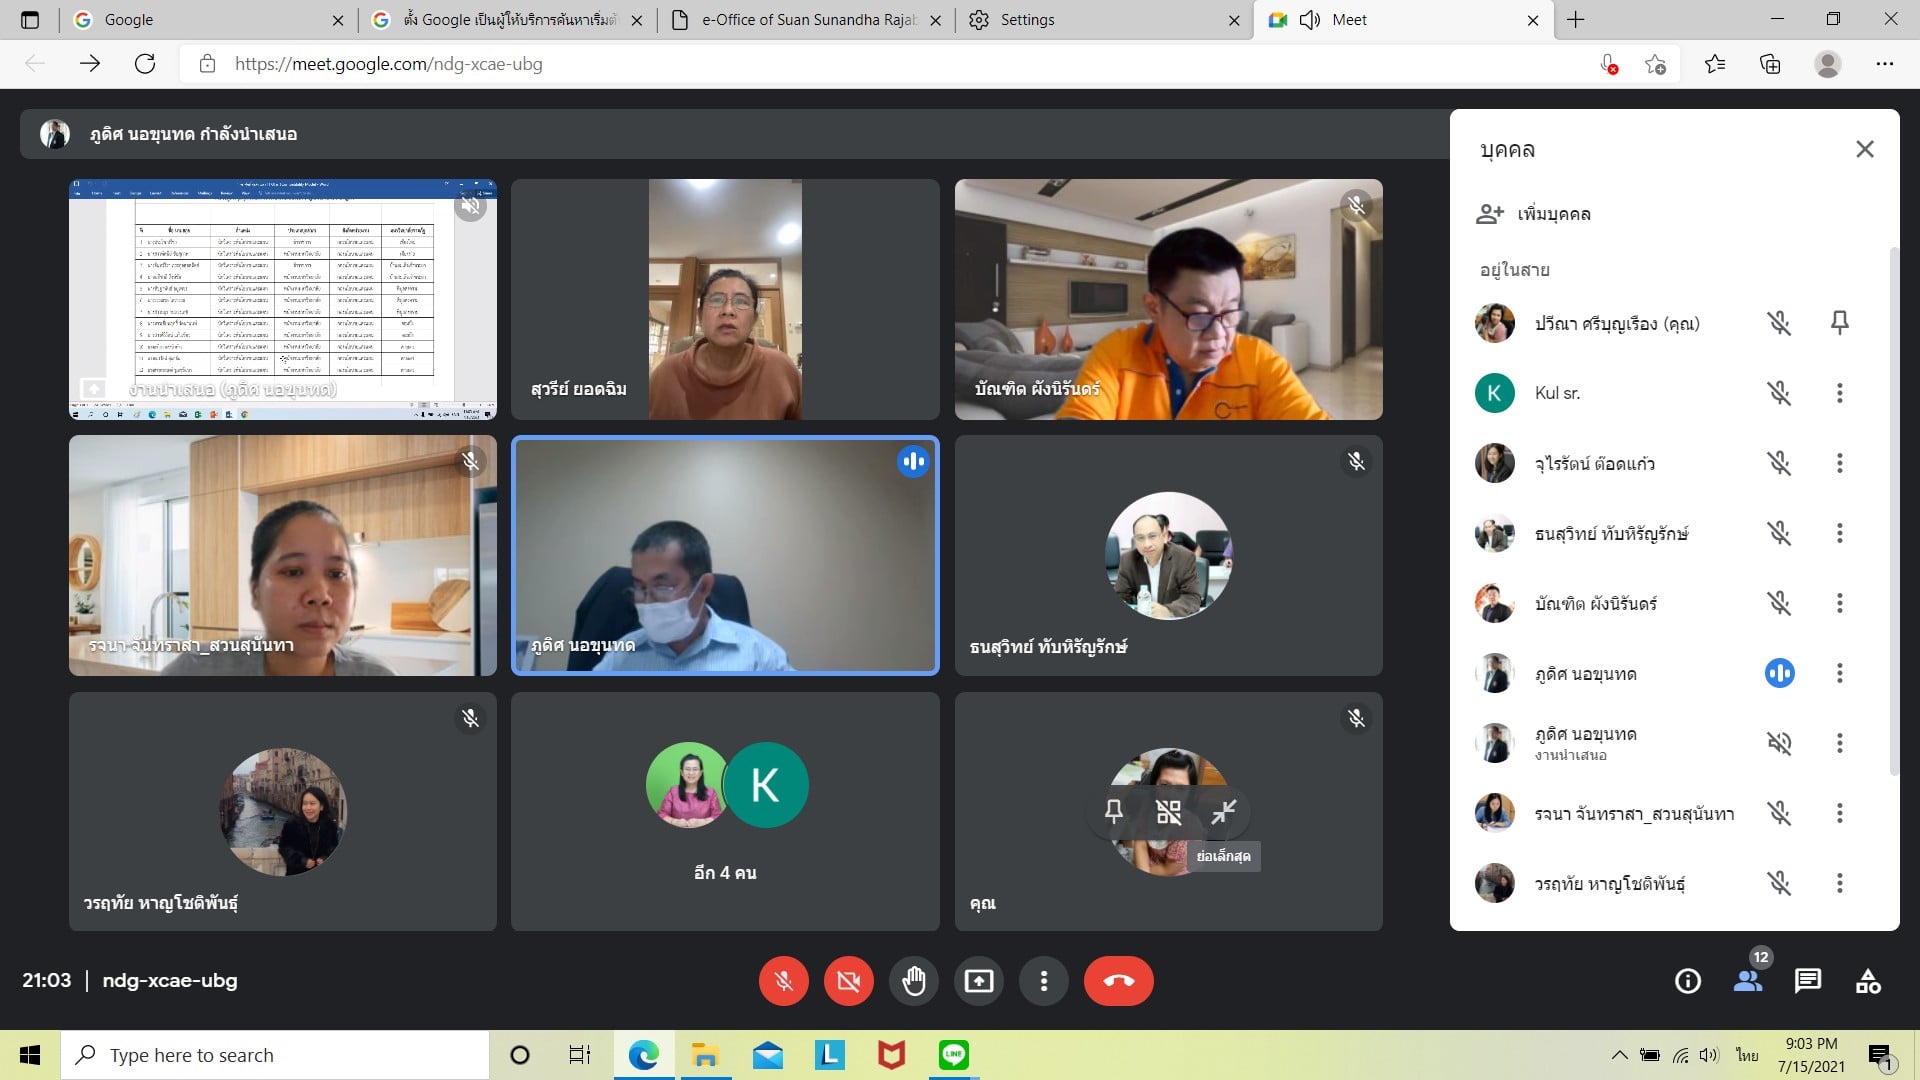Pin your own video tile
The image size is (1920, 1080).
(1113, 811)
